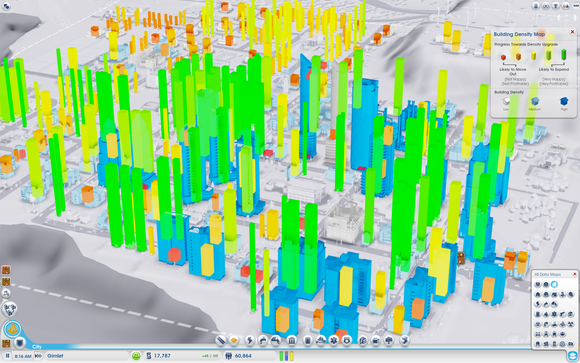Close the Building Density Map panel
The image size is (580, 363).
(572, 32)
